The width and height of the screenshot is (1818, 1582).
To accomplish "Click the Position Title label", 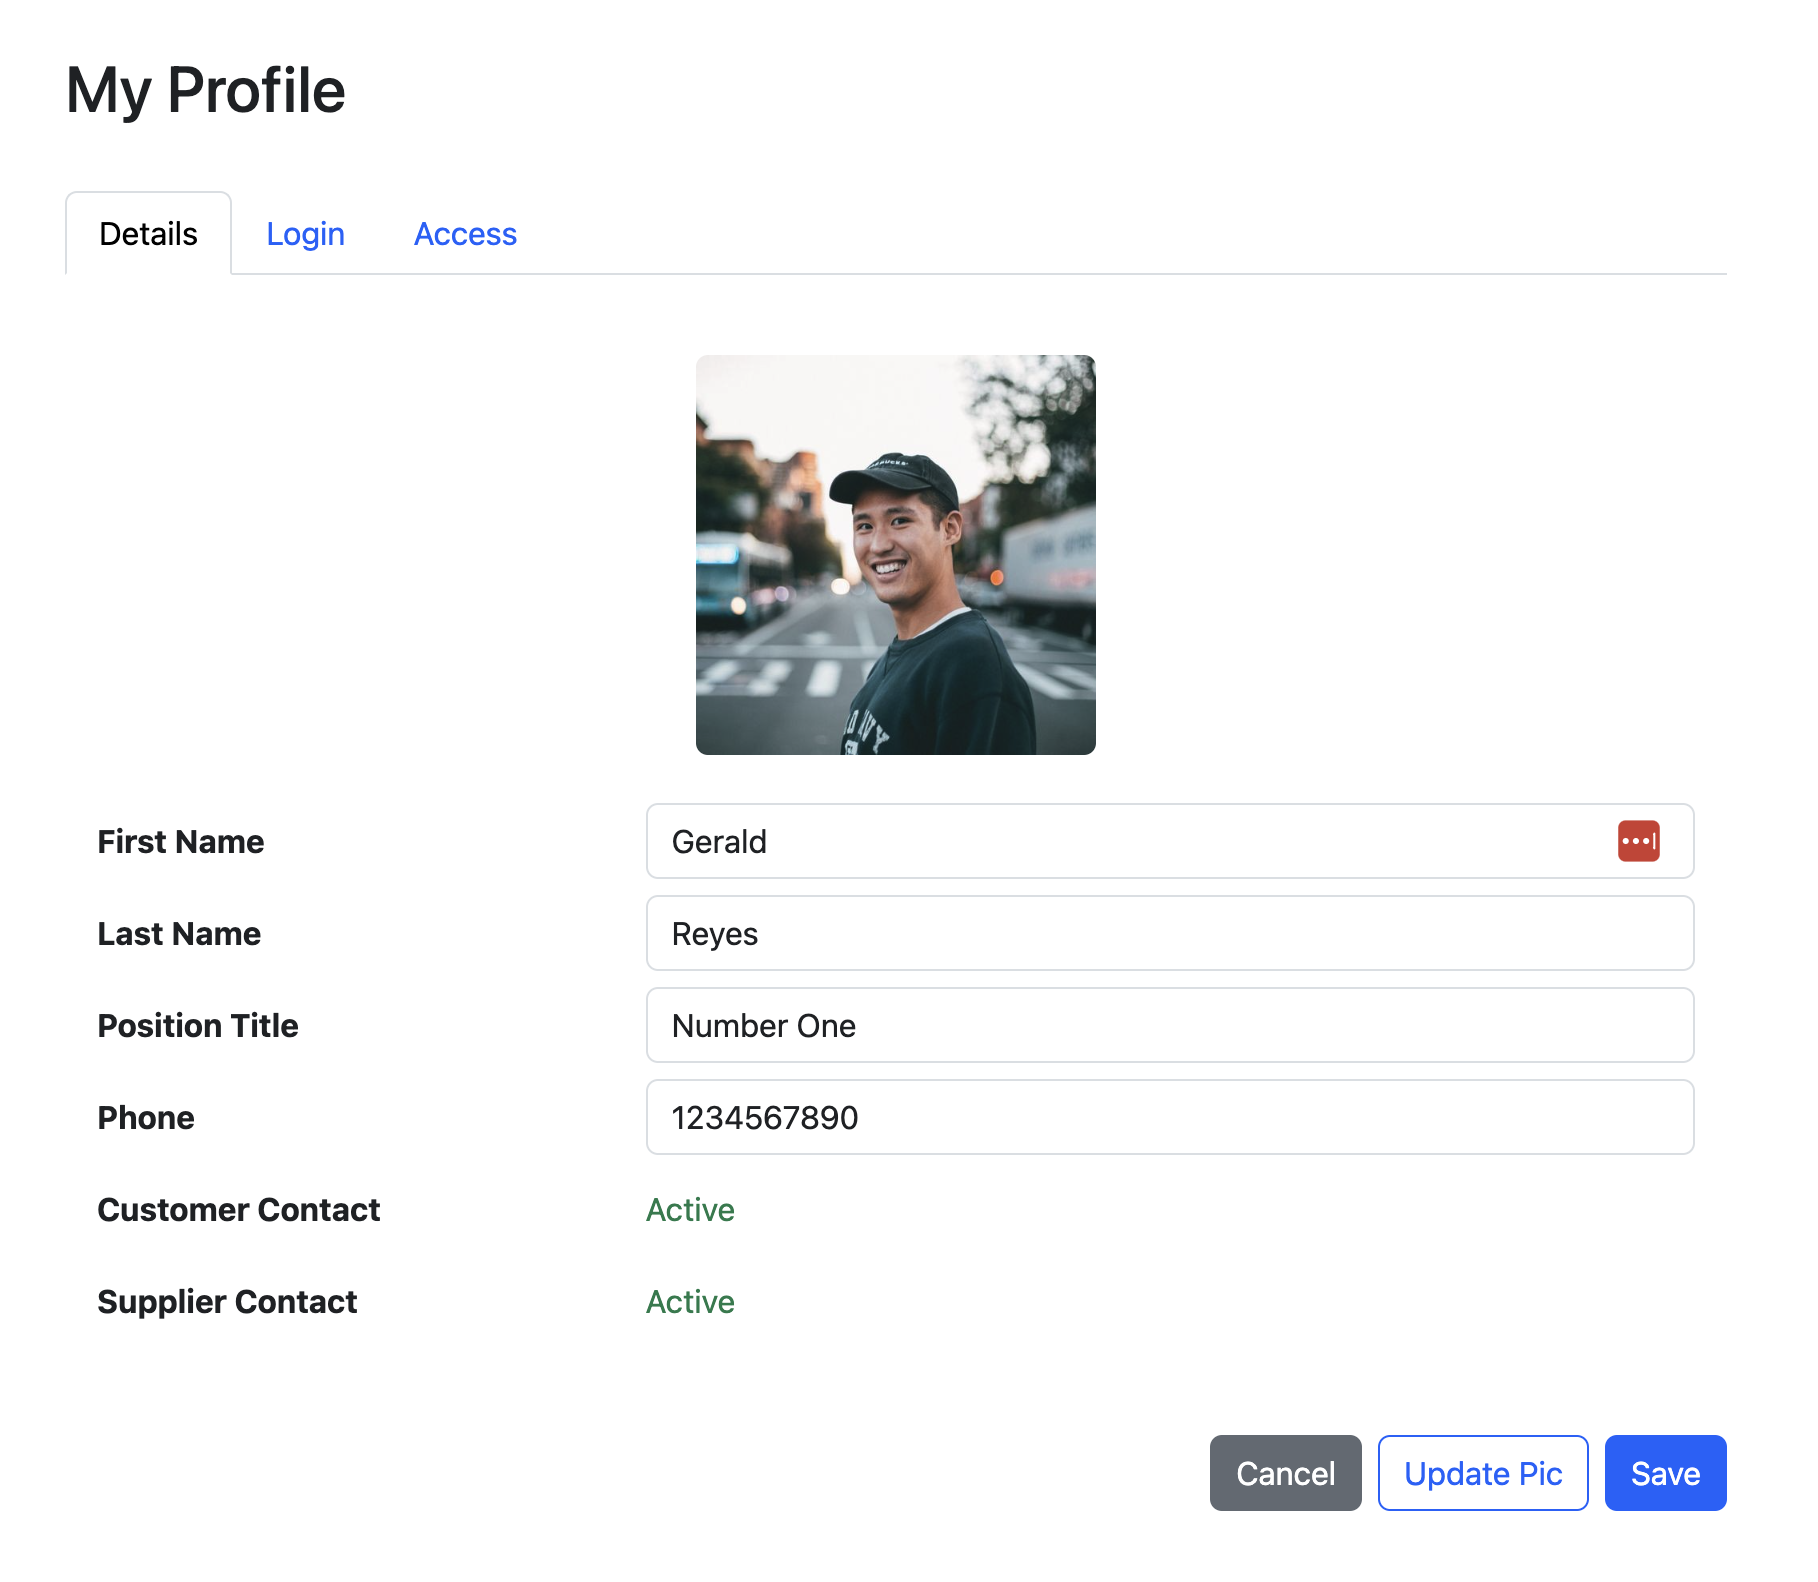I will pyautogui.click(x=198, y=1026).
